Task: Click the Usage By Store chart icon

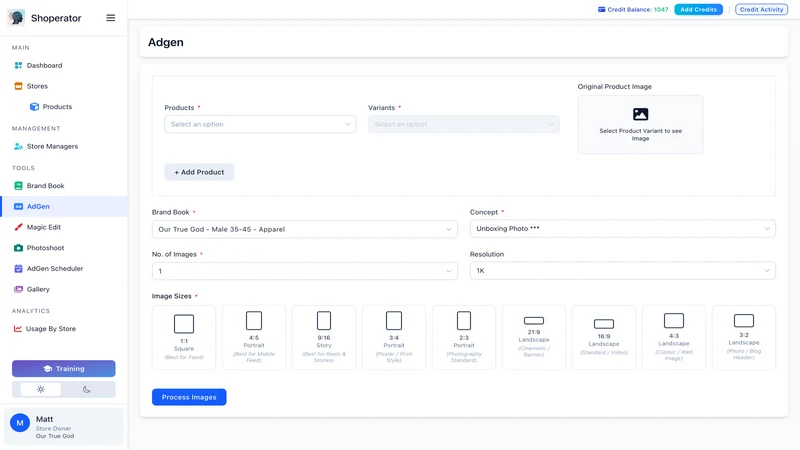Action: pyautogui.click(x=18, y=329)
